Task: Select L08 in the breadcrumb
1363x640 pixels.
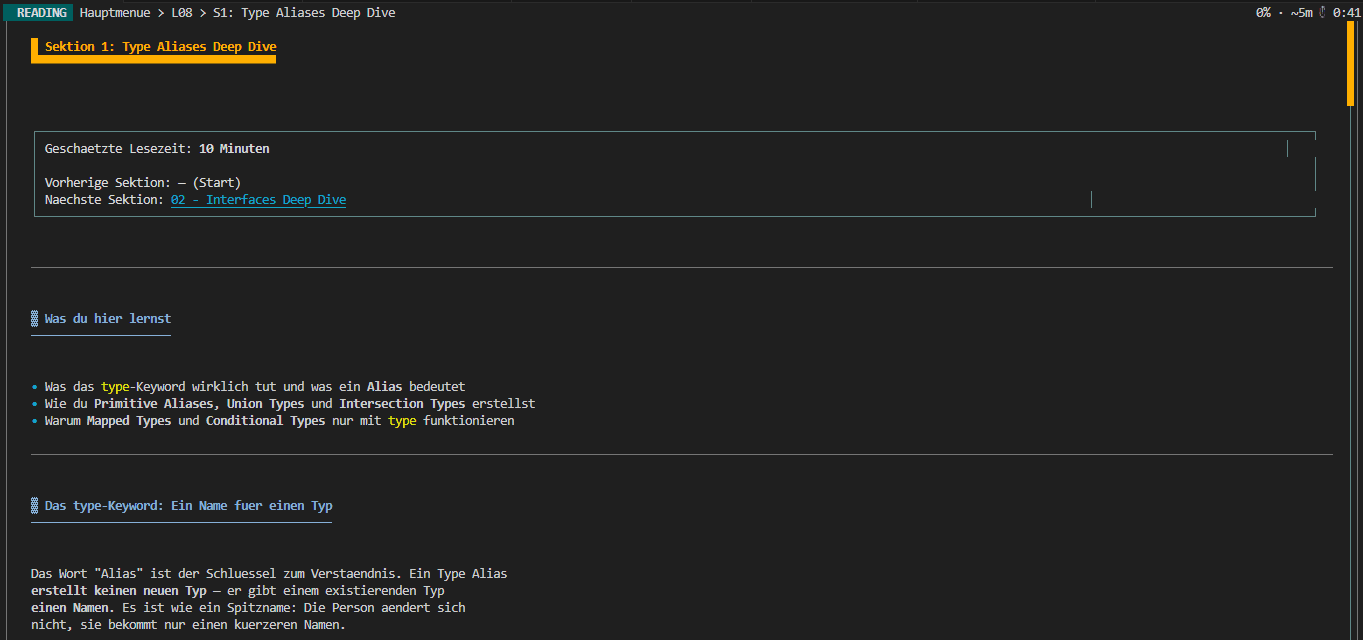Action: 182,13
